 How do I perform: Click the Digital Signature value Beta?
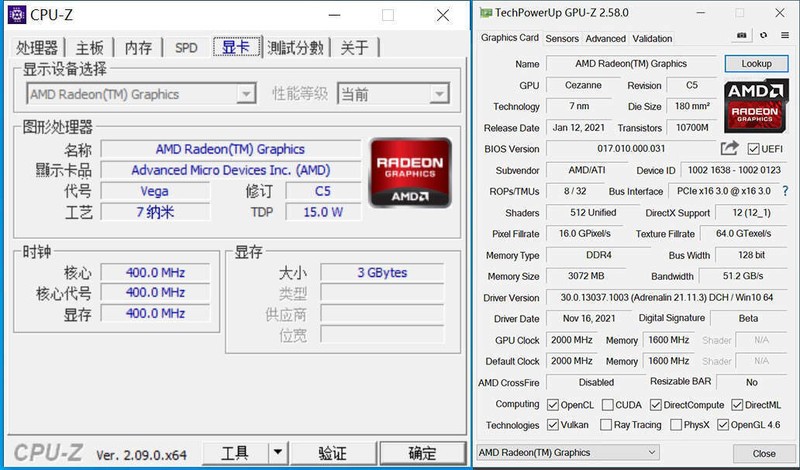(x=748, y=318)
